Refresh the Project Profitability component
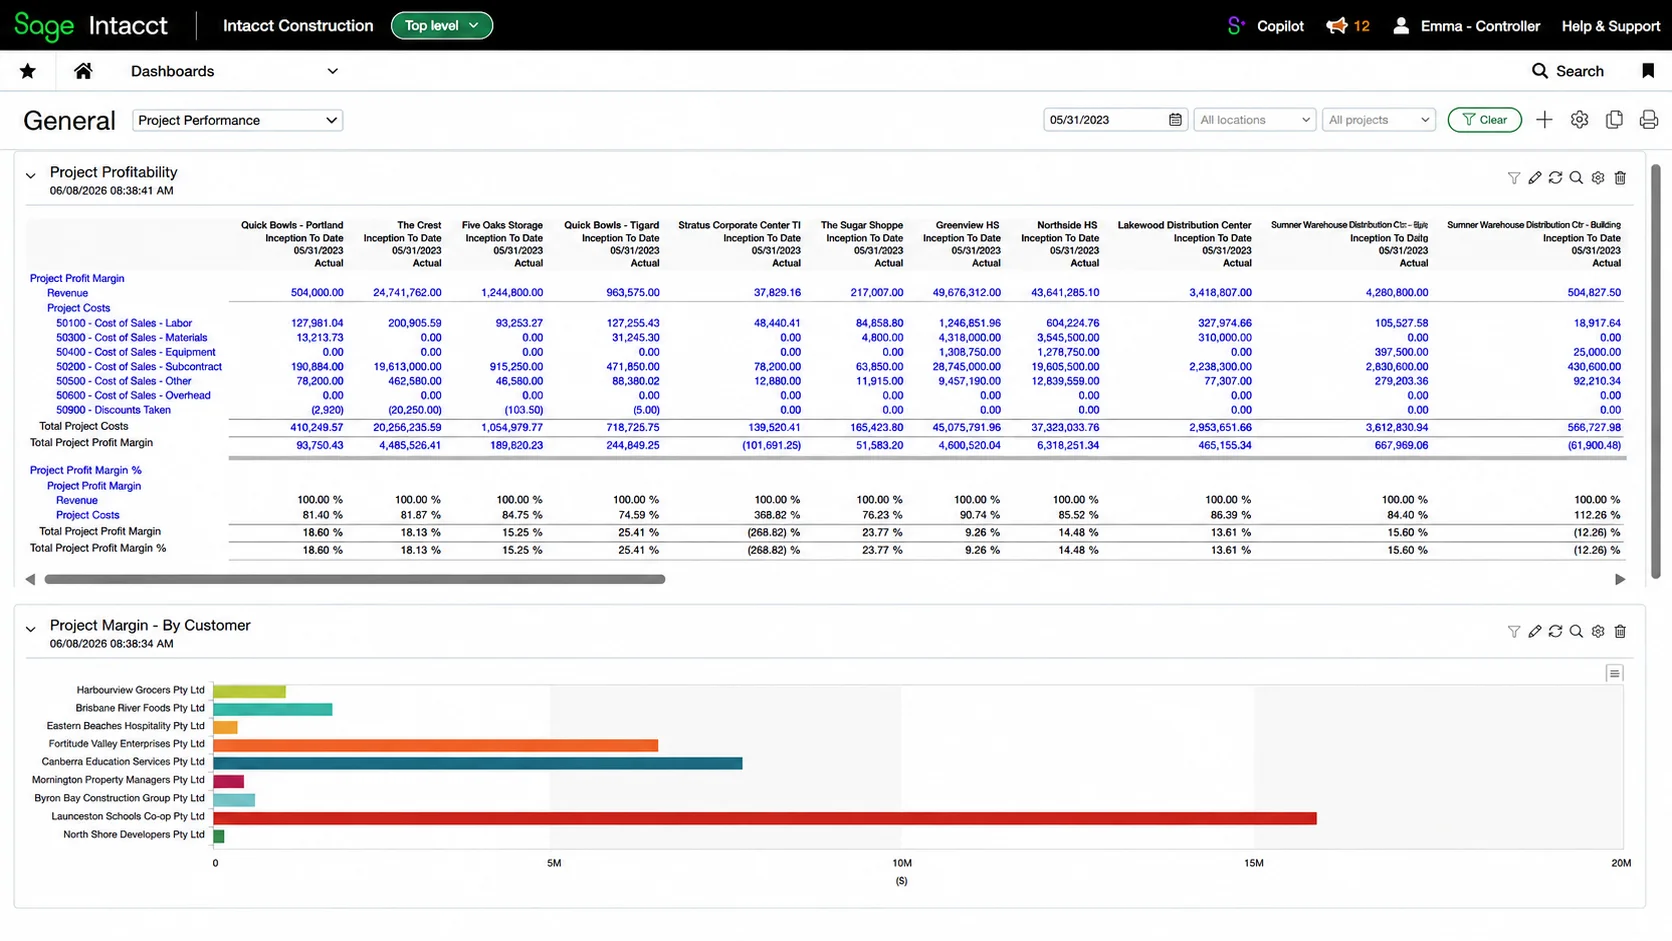This screenshot has height=941, width=1672. click(1555, 178)
